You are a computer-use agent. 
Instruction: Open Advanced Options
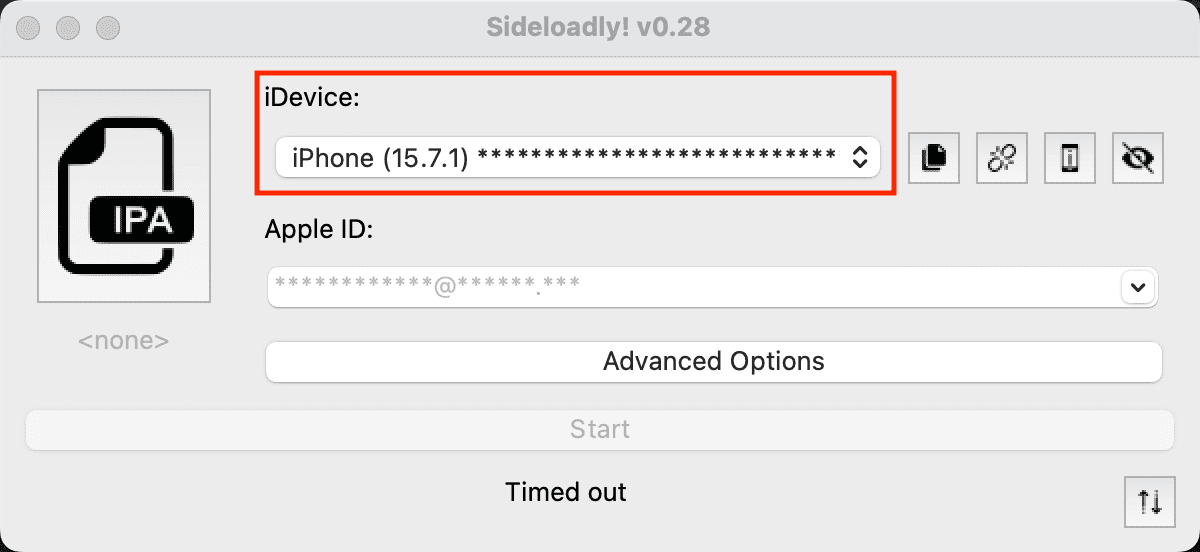[714, 362]
